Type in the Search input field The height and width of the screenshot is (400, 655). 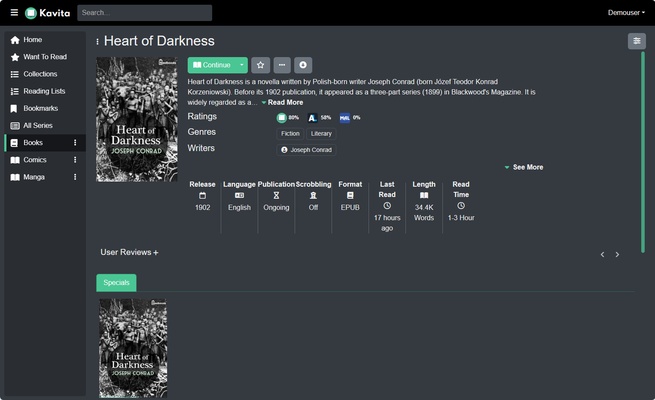[x=144, y=13]
